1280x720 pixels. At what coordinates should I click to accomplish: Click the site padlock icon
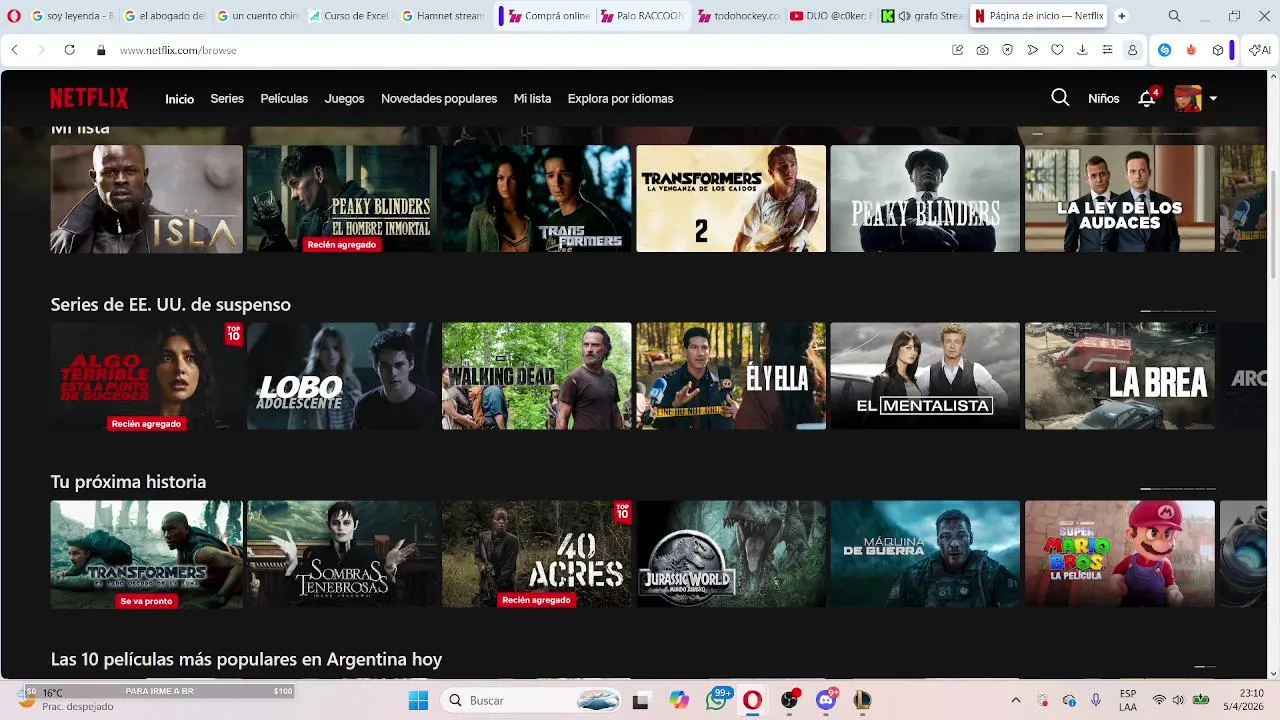coord(101,50)
